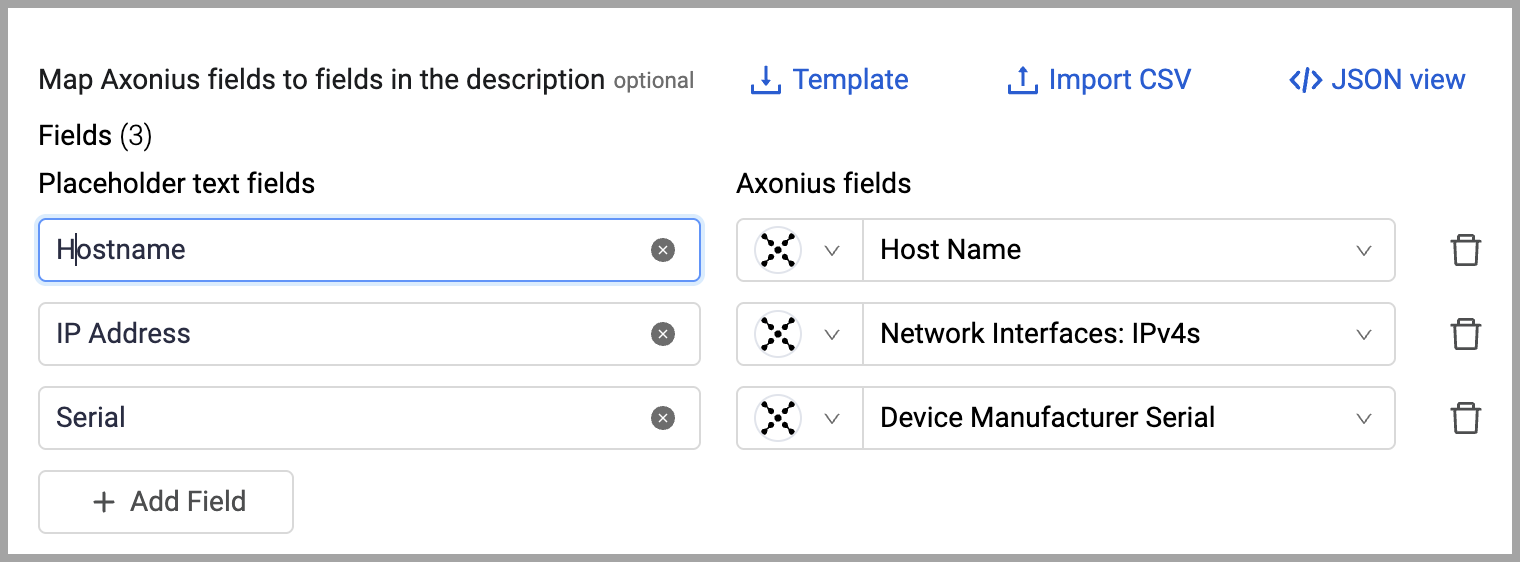The image size is (1520, 562).
Task: Download the mapping Template
Action: (x=829, y=80)
